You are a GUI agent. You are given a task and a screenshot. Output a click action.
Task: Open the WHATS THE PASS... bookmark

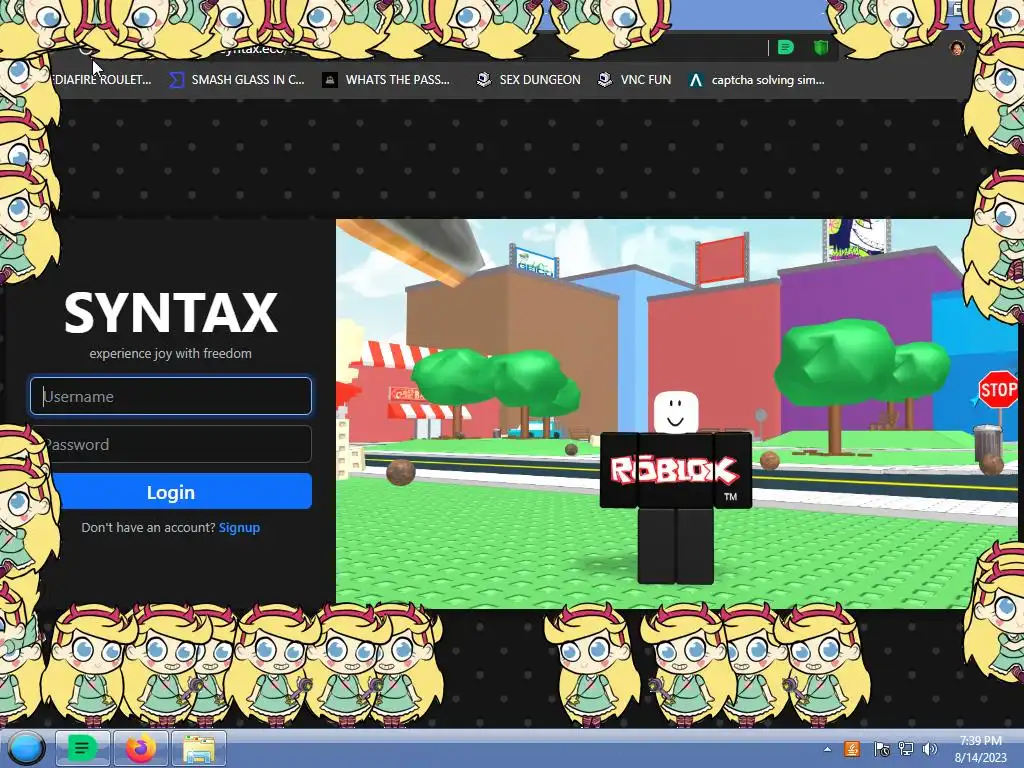pos(387,80)
